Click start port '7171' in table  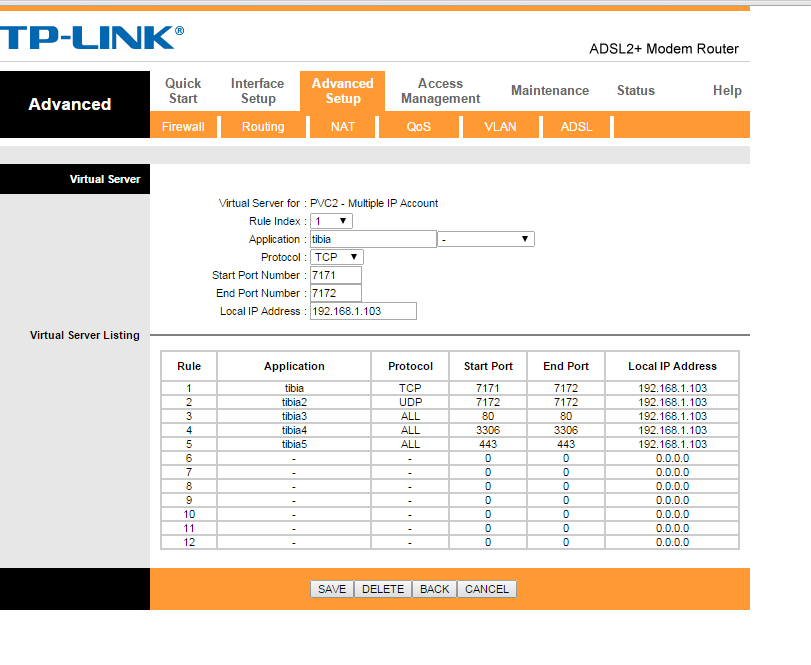[488, 388]
